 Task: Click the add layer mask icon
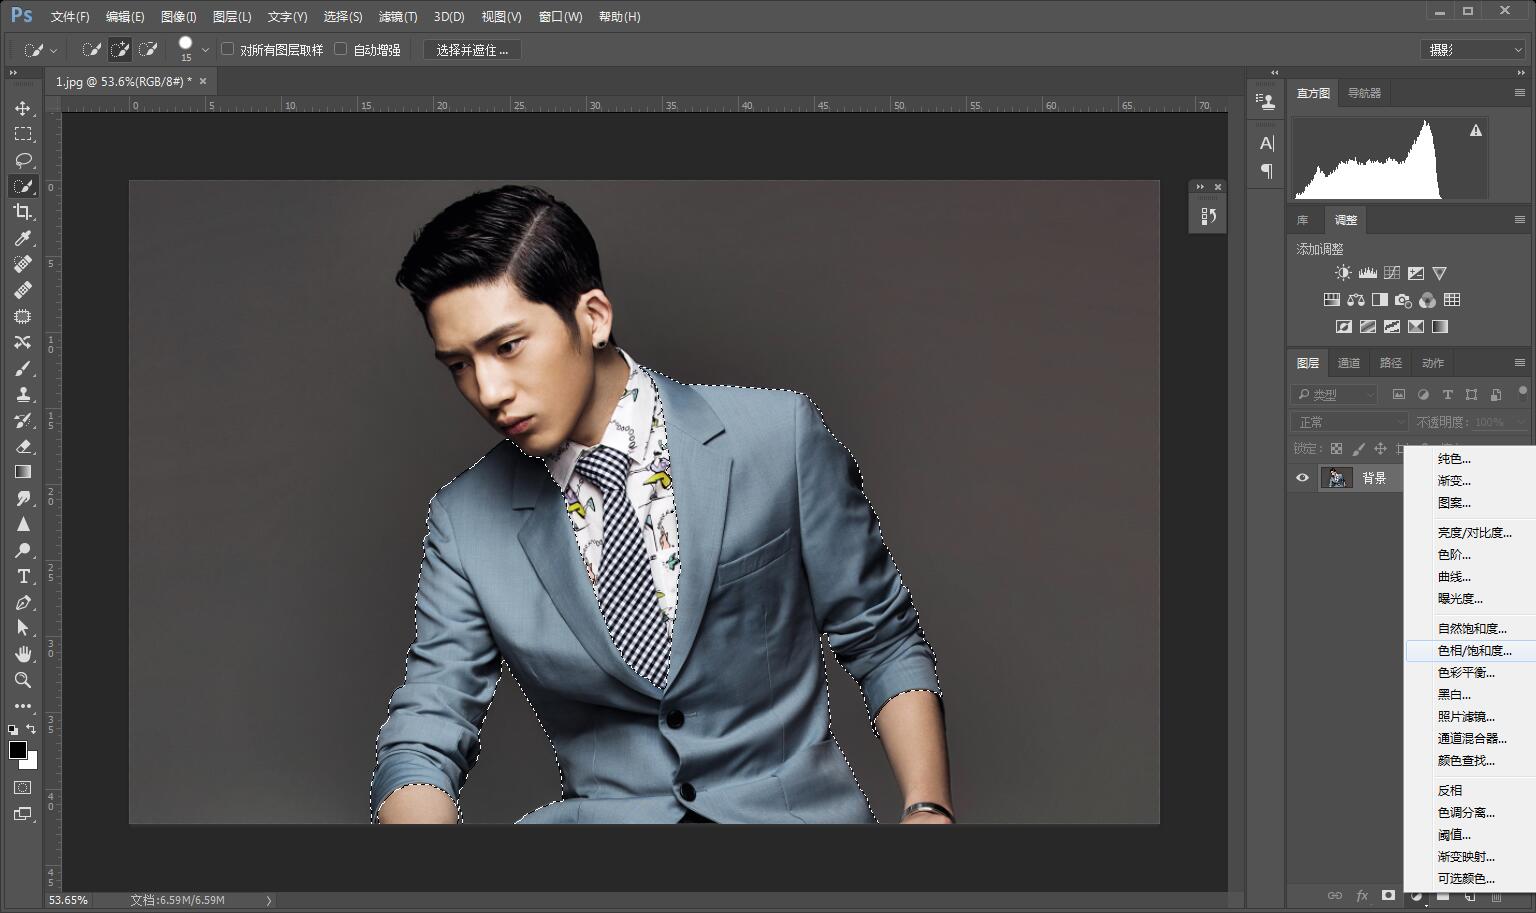pyautogui.click(x=1388, y=896)
